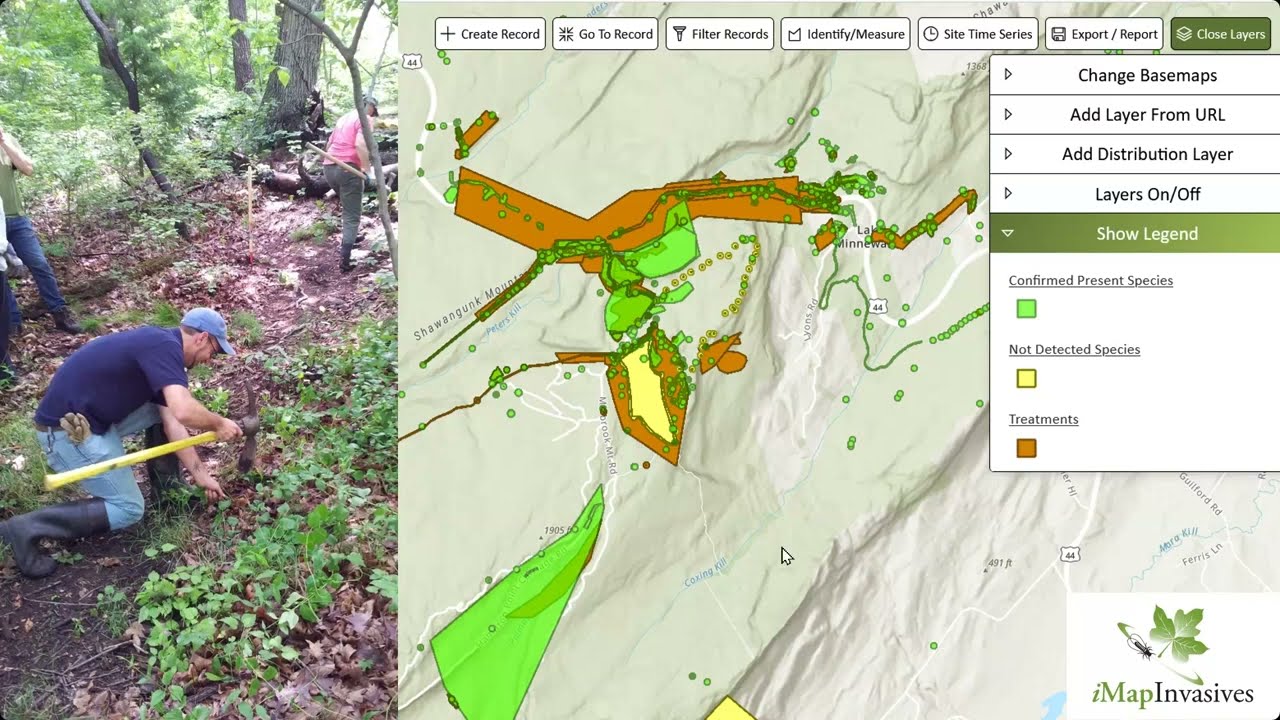Click the save icon in Export / Report
This screenshot has height=720, width=1280.
(x=1058, y=34)
